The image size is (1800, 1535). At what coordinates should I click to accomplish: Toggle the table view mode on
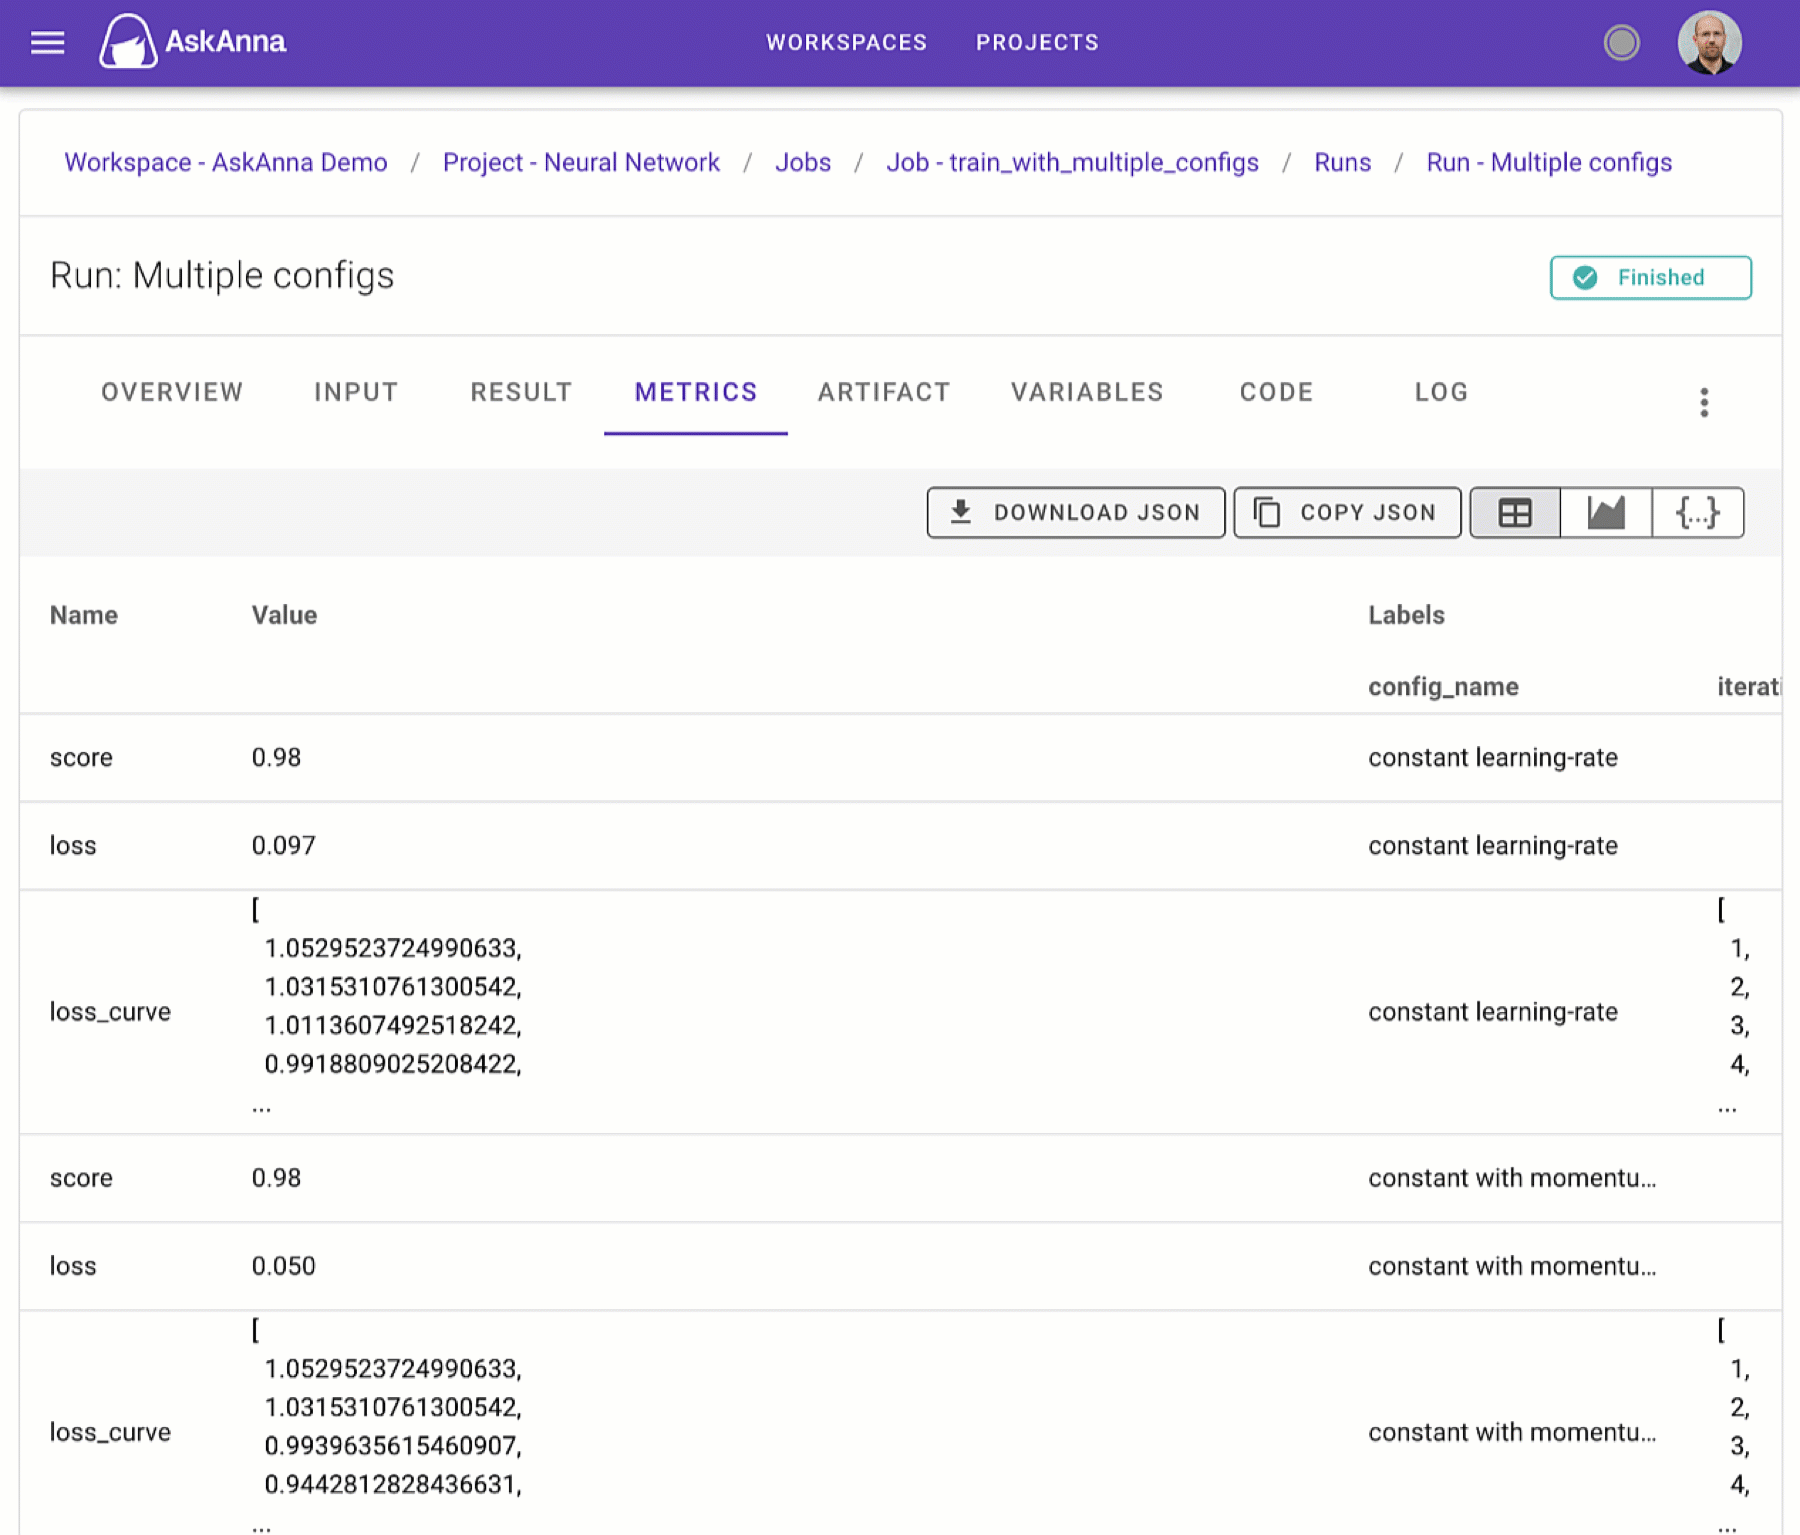tap(1514, 512)
